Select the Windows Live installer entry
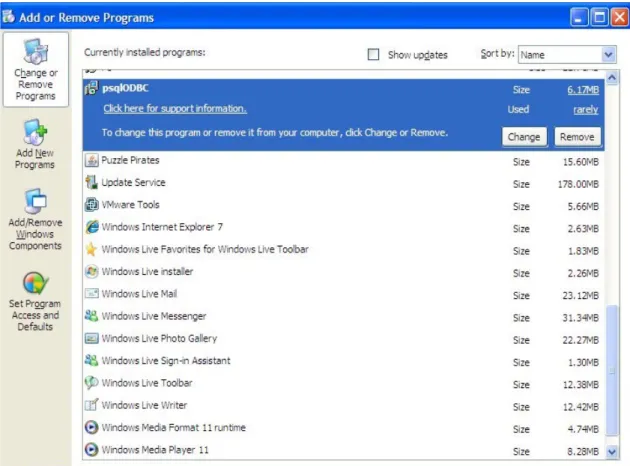 coord(344,272)
